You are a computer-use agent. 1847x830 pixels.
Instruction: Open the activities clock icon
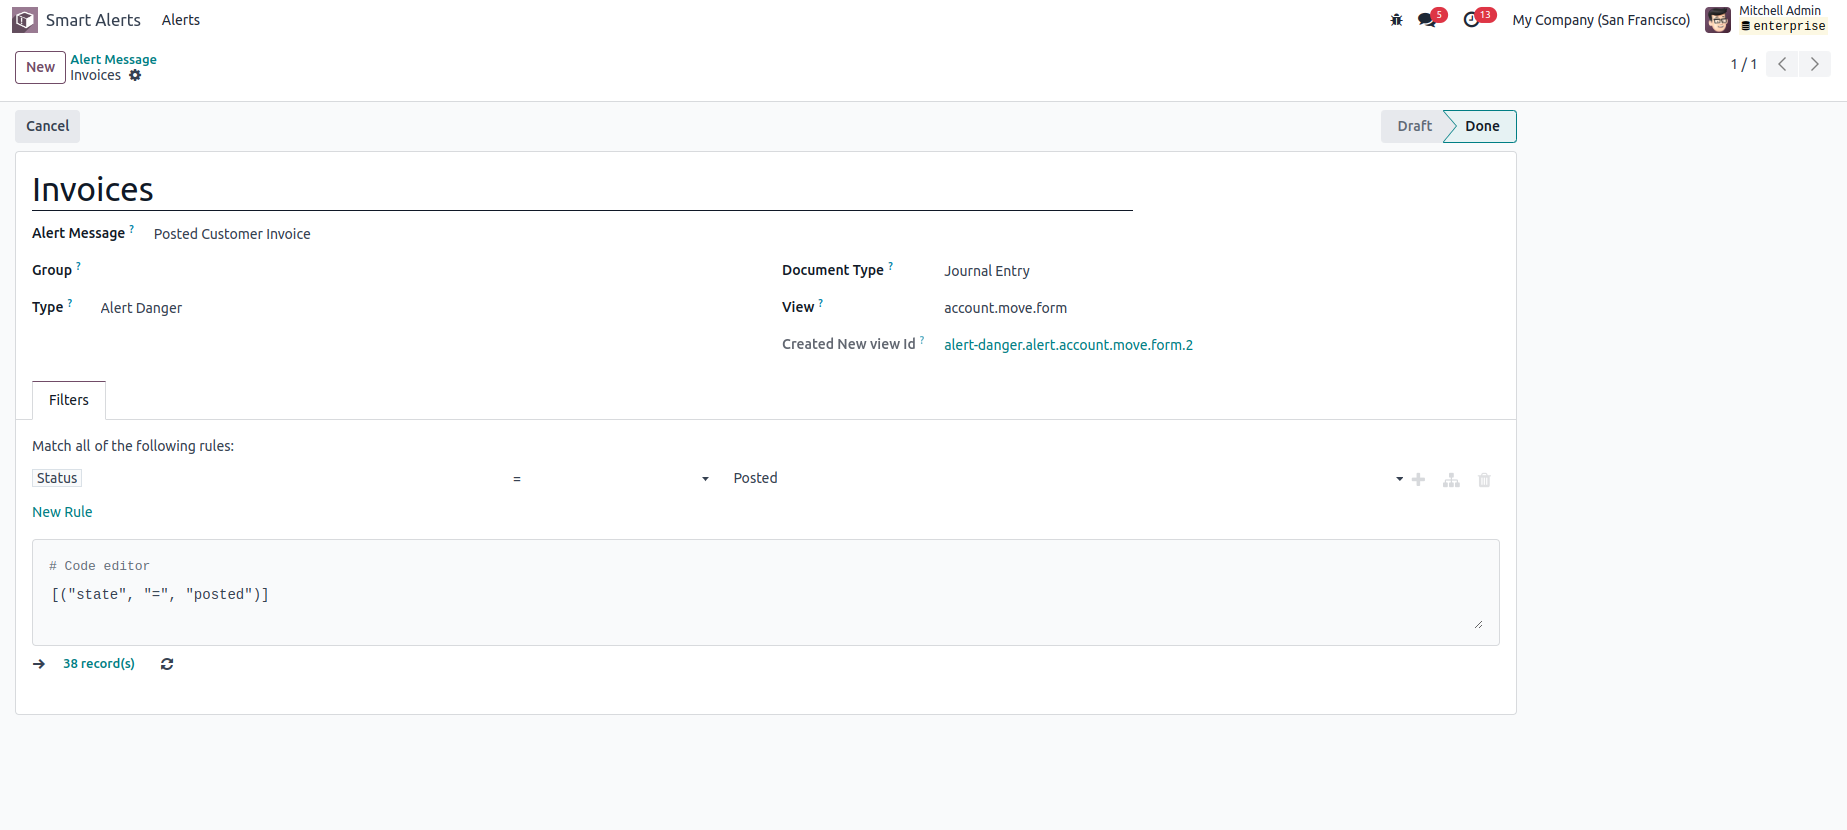pyautogui.click(x=1471, y=20)
